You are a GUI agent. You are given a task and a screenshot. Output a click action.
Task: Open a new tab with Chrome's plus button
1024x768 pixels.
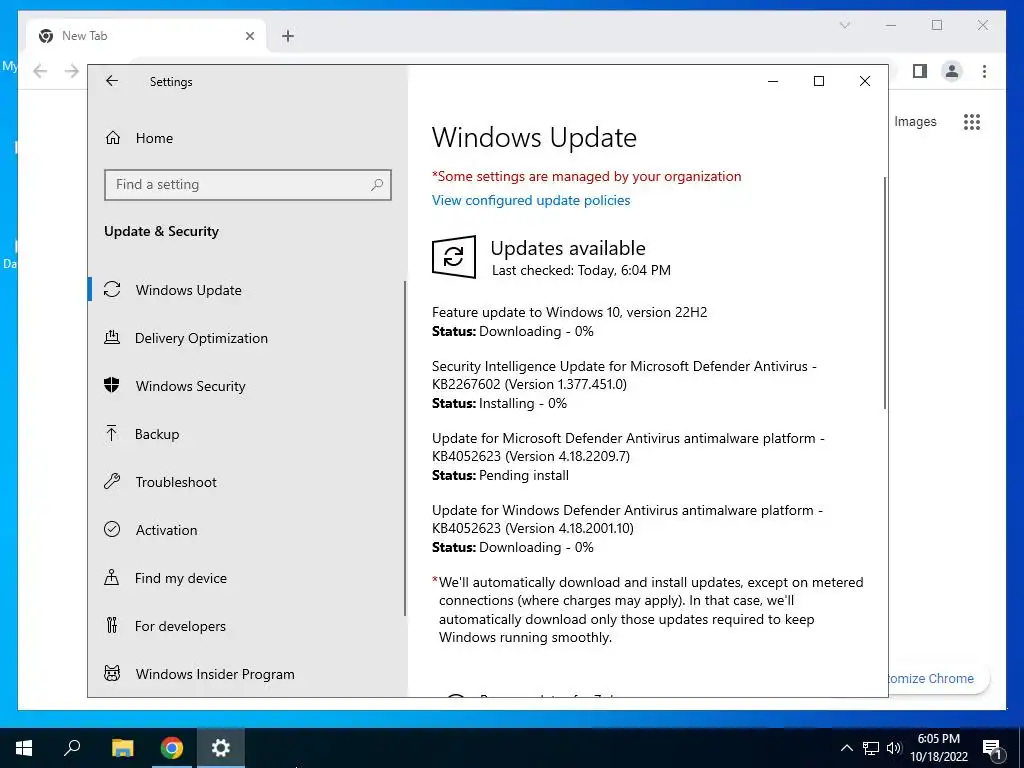(288, 36)
